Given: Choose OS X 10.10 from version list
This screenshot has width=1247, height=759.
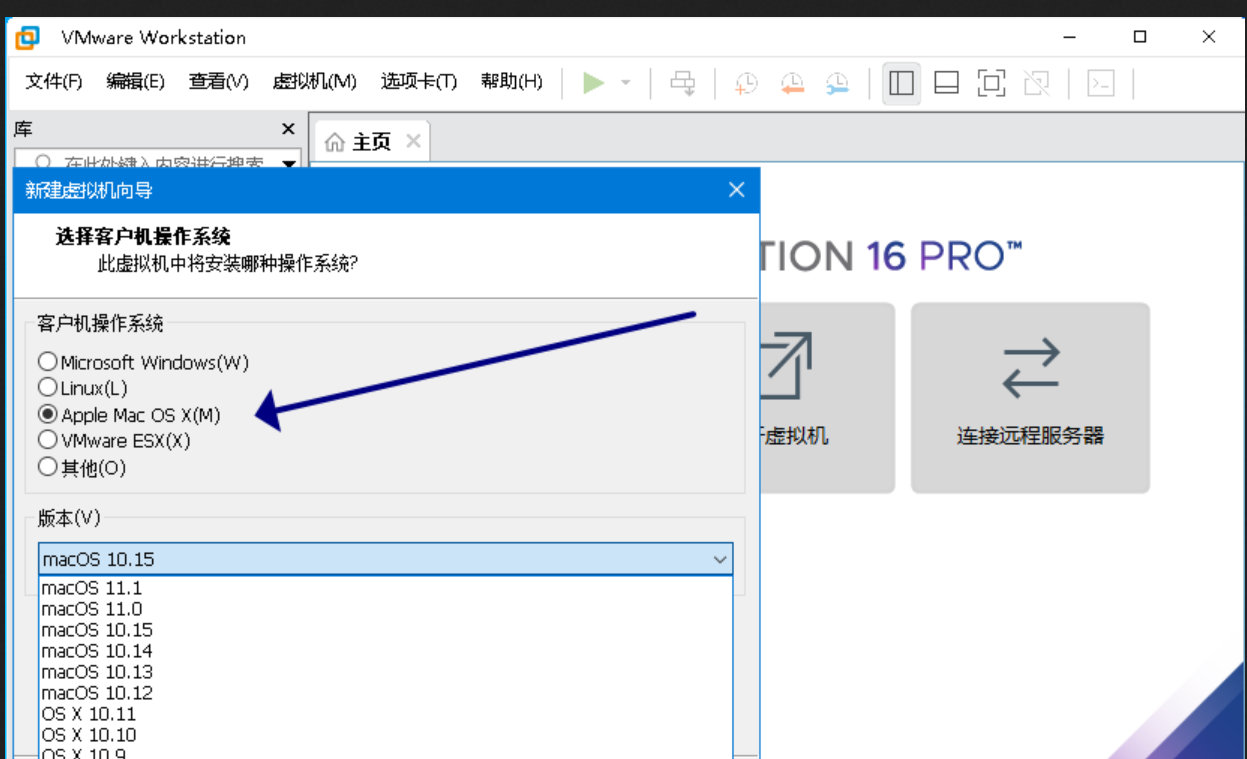Looking at the screenshot, I should pyautogui.click(x=385, y=735).
